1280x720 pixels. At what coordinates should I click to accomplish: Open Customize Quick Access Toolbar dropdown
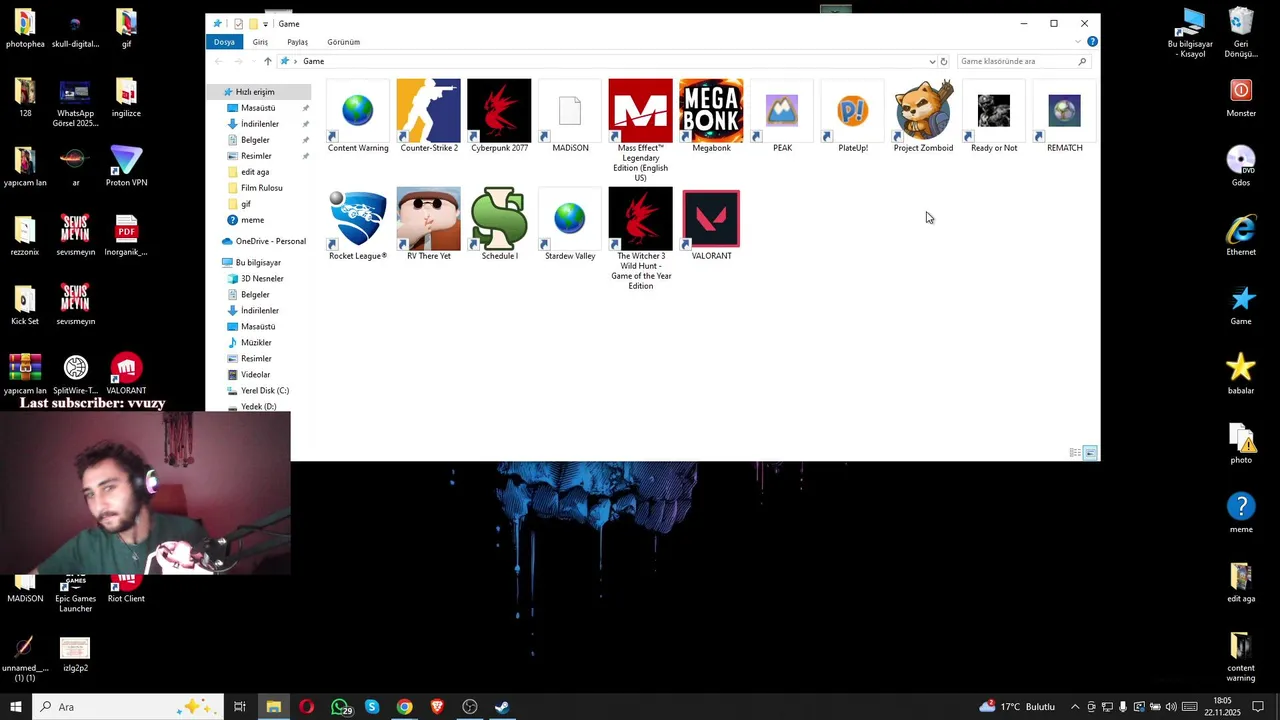point(265,24)
